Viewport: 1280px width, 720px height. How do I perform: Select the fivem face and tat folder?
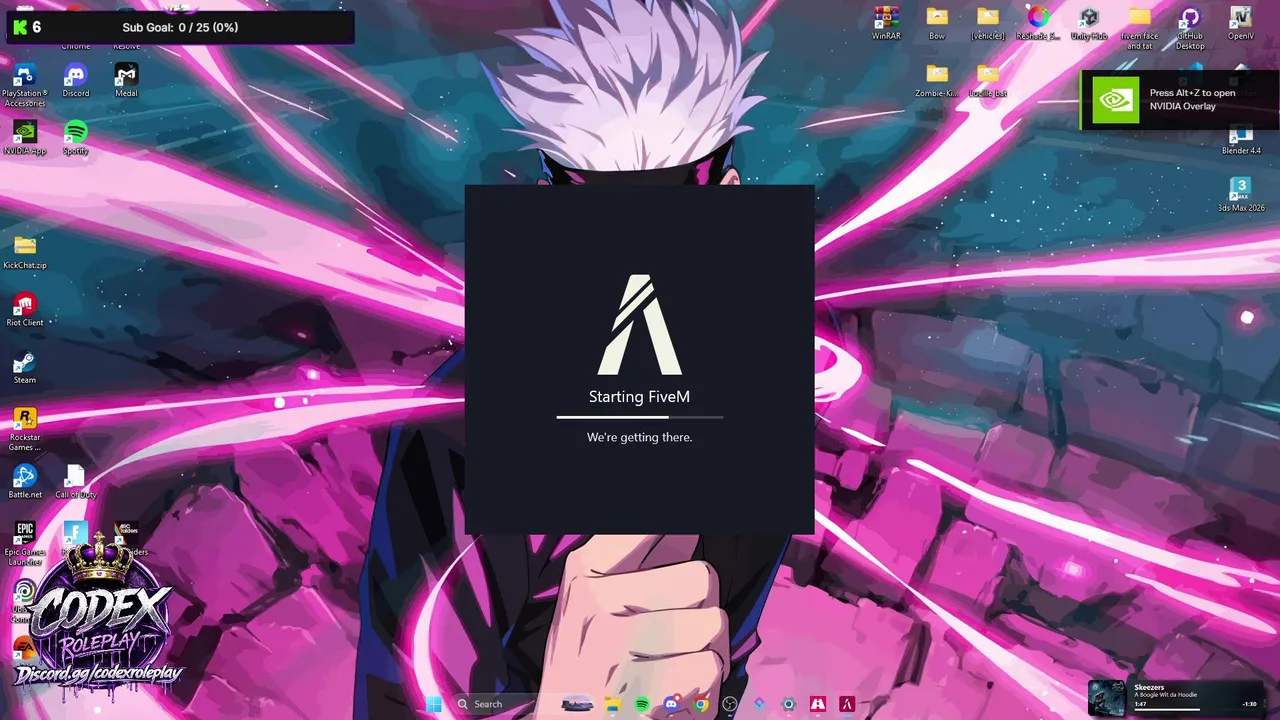[1139, 28]
